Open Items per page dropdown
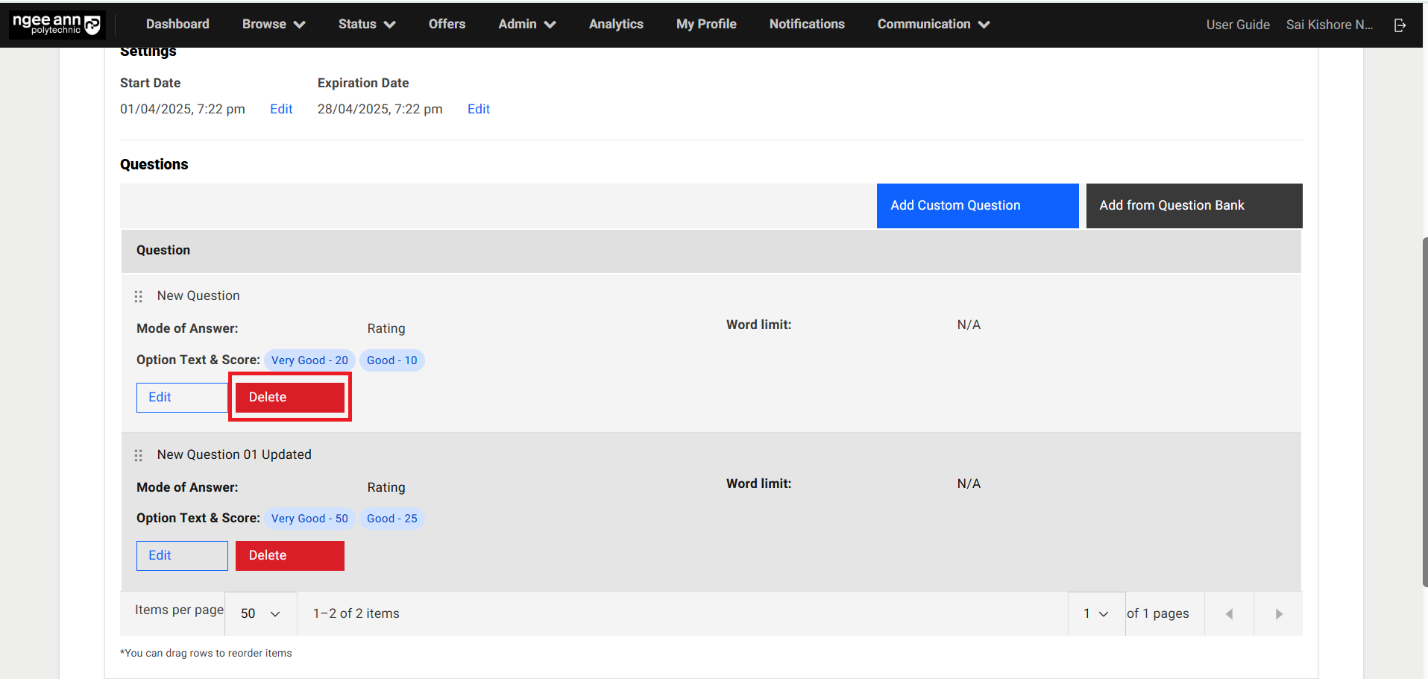Viewport: 1428px width, 679px height. pyautogui.click(x=260, y=614)
